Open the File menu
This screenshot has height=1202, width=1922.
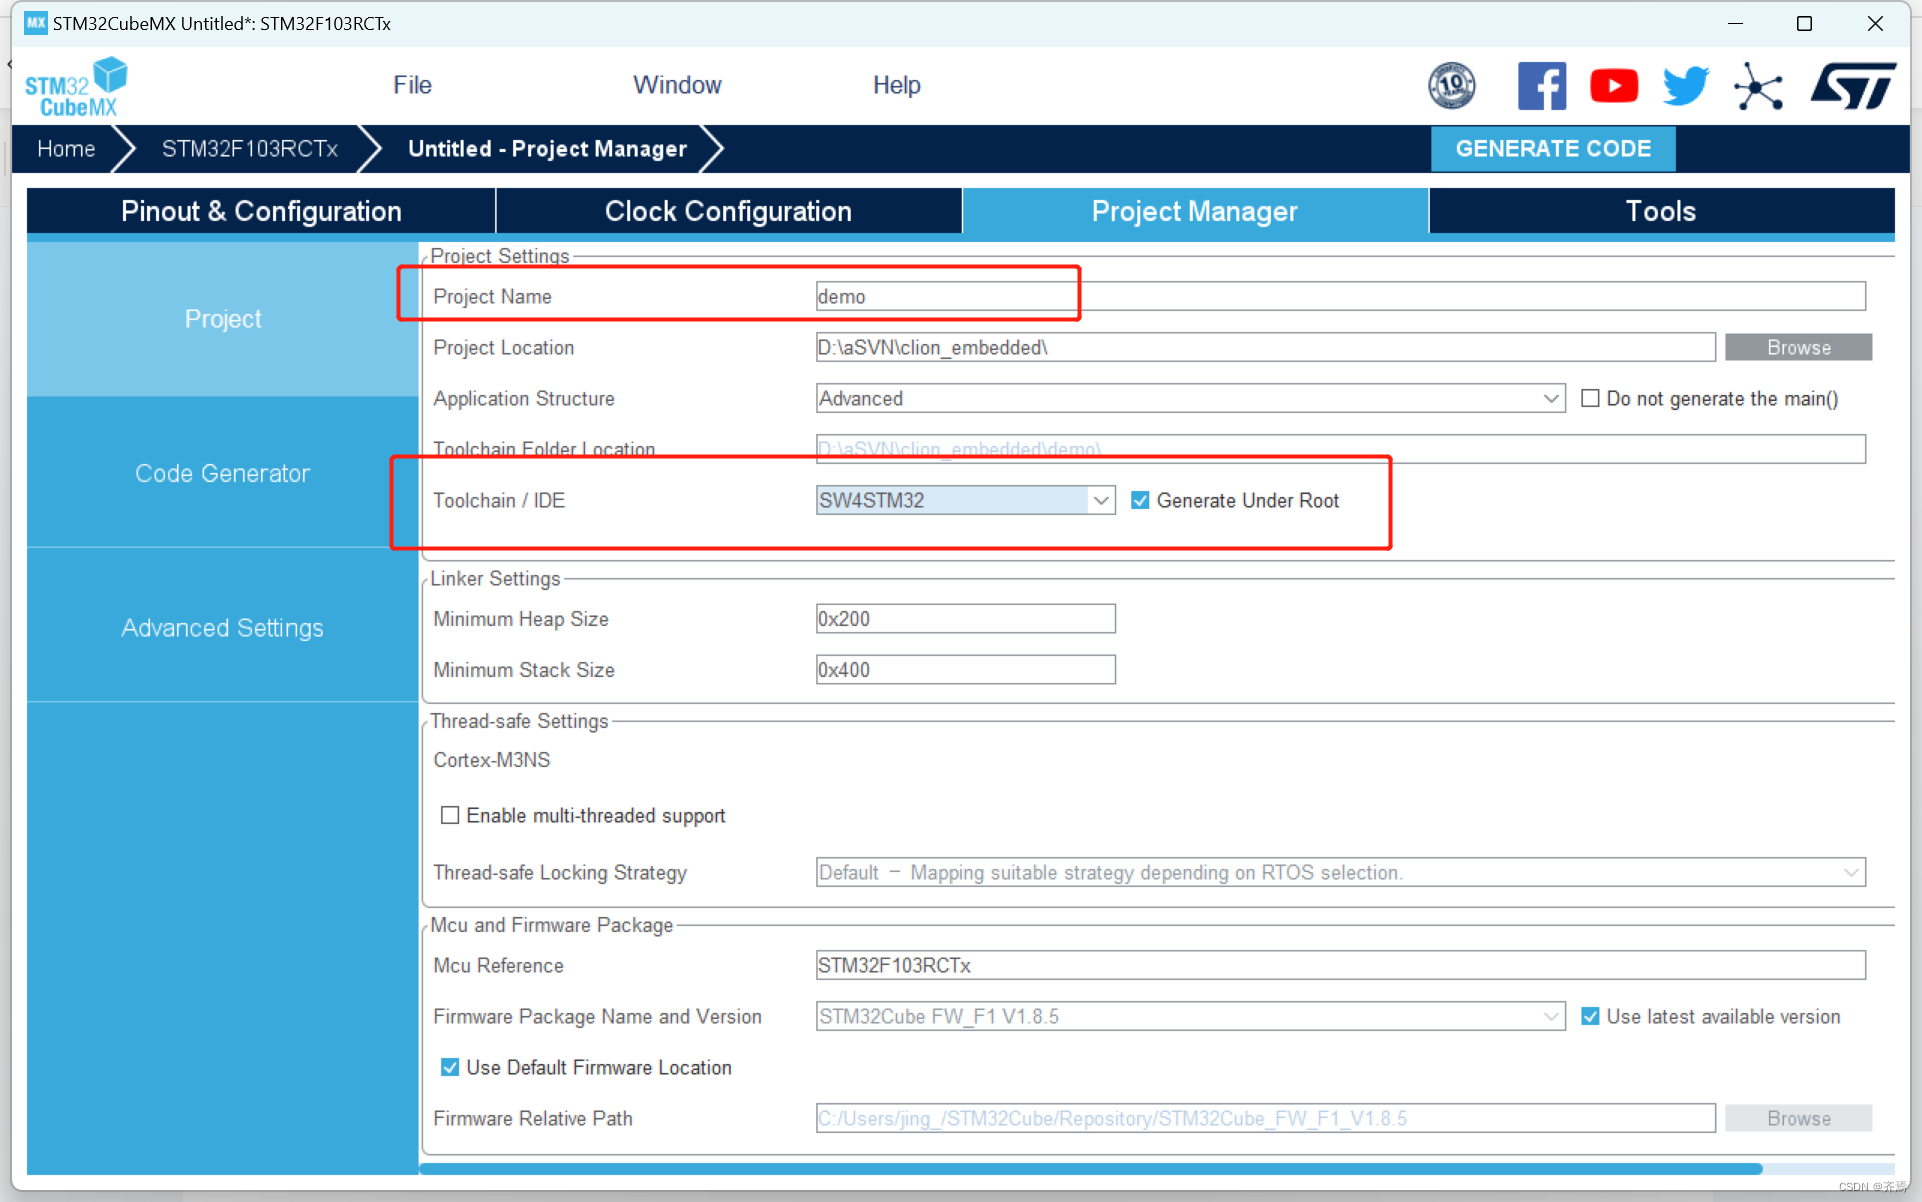(412, 85)
